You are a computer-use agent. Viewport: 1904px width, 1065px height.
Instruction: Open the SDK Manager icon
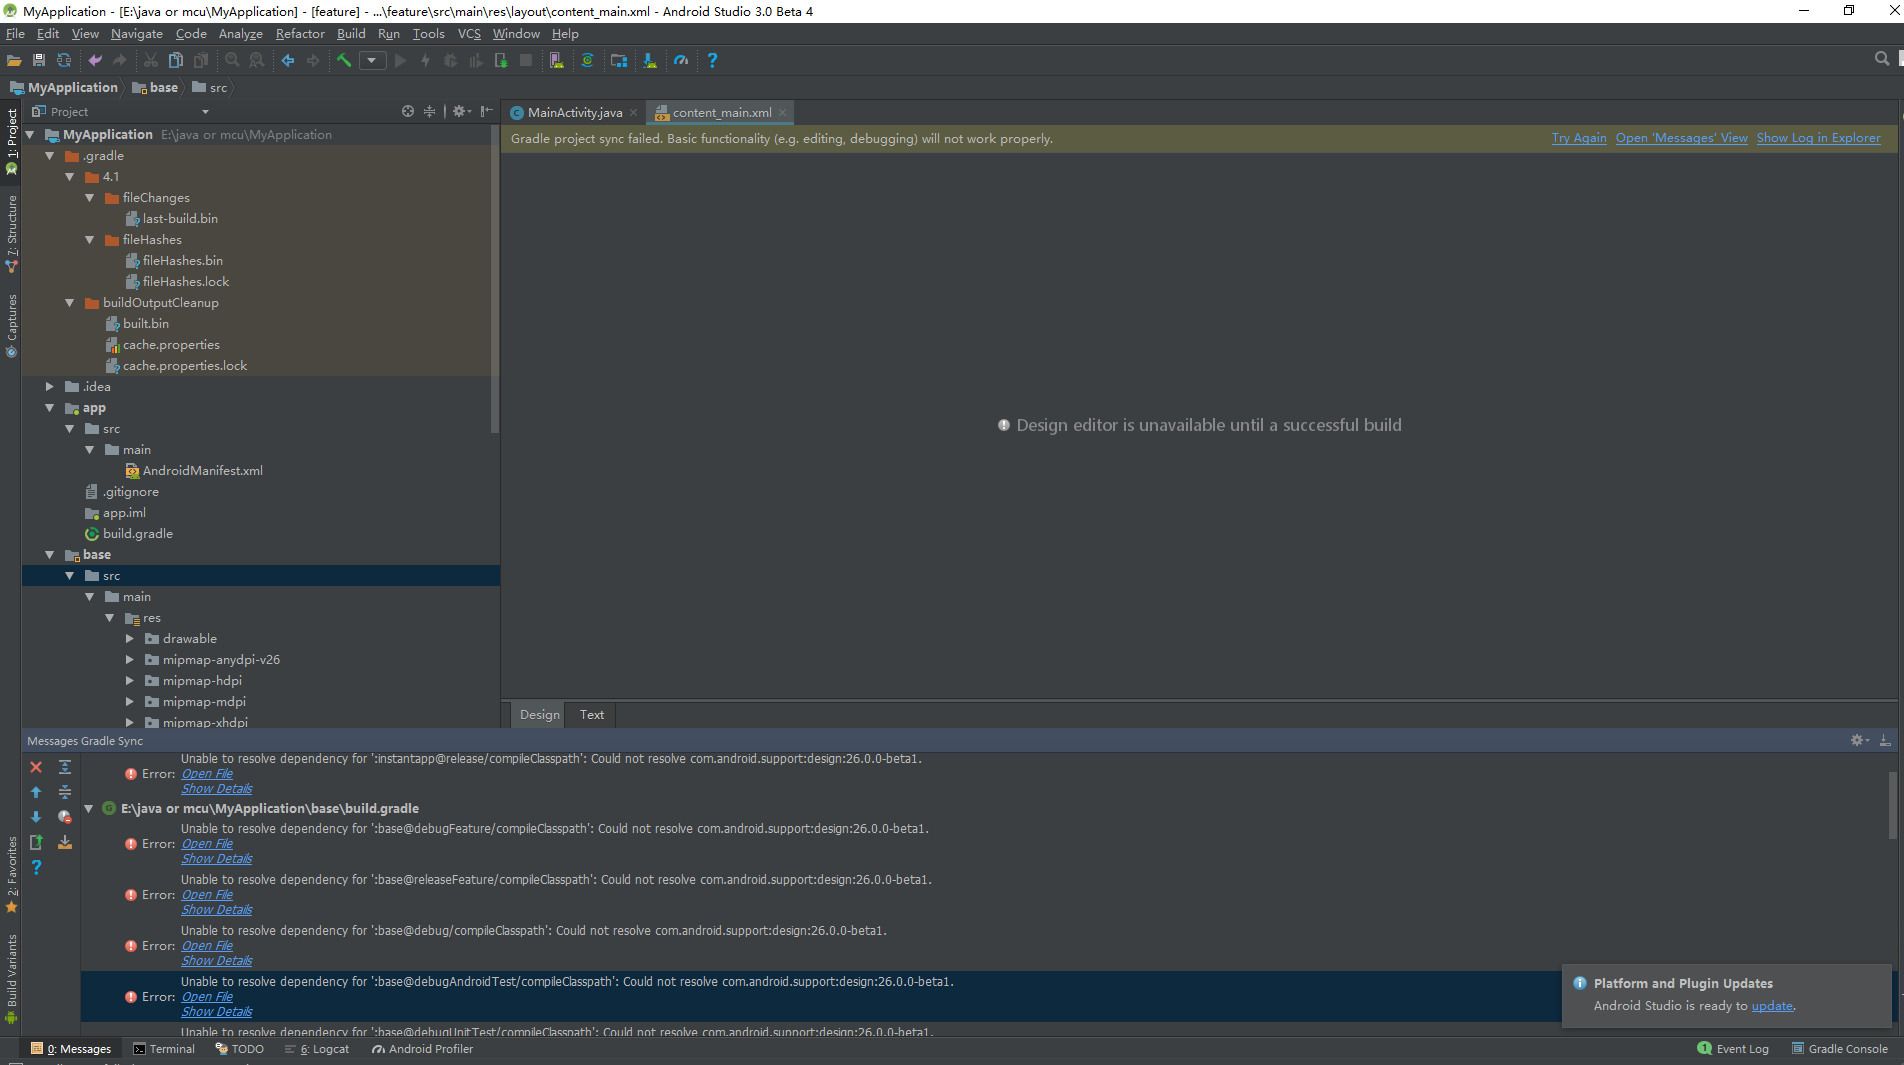[x=650, y=61]
